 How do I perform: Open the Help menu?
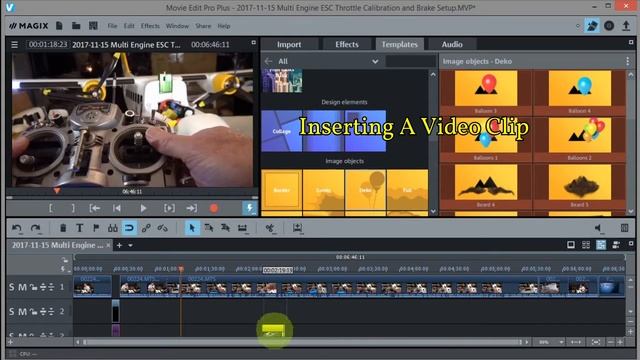(x=224, y=26)
